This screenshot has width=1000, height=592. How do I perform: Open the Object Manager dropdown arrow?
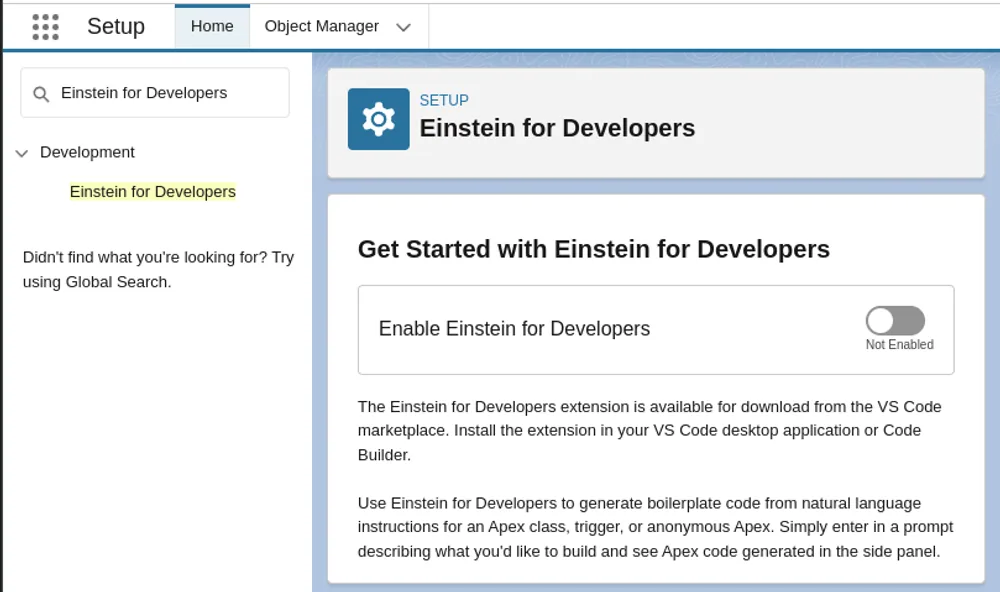point(403,27)
